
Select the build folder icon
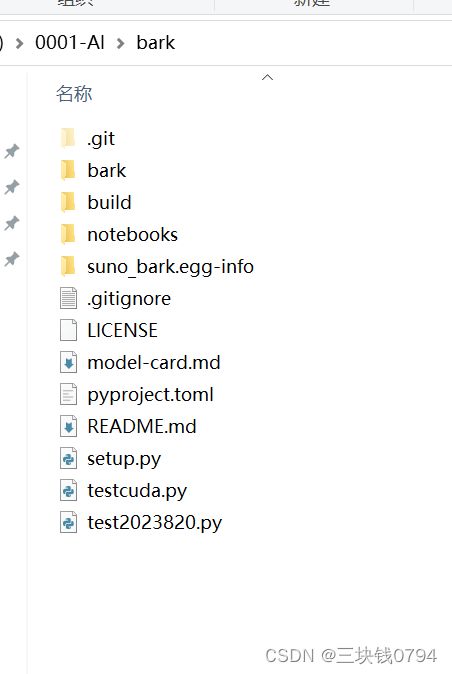(68, 202)
